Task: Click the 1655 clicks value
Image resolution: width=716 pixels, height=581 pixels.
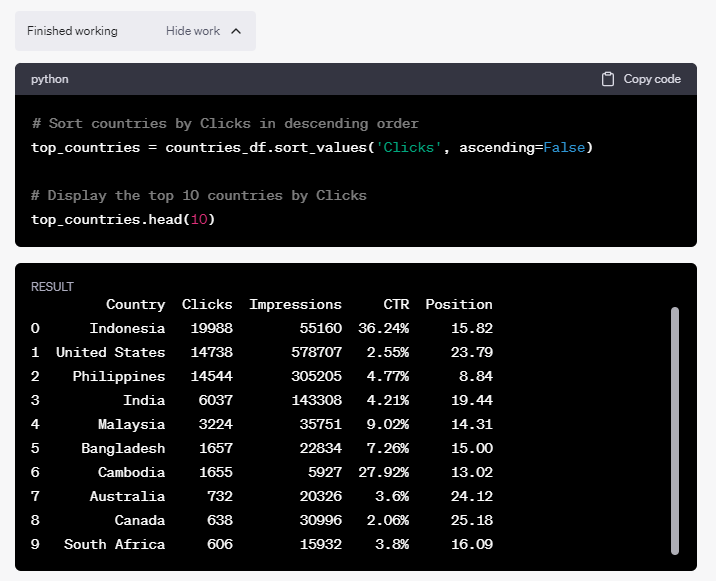Action: coord(216,472)
